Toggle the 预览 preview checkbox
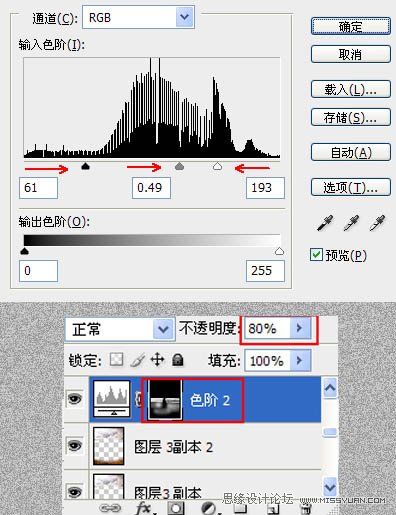 click(x=316, y=255)
